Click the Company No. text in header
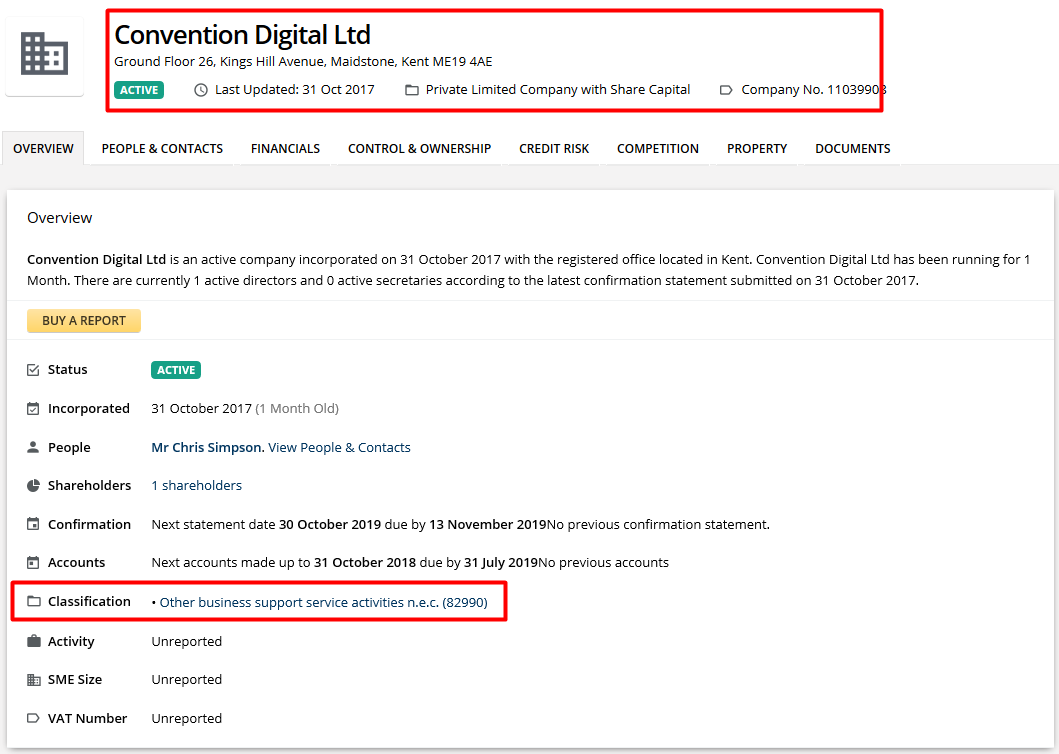The width and height of the screenshot is (1059, 754). click(814, 90)
